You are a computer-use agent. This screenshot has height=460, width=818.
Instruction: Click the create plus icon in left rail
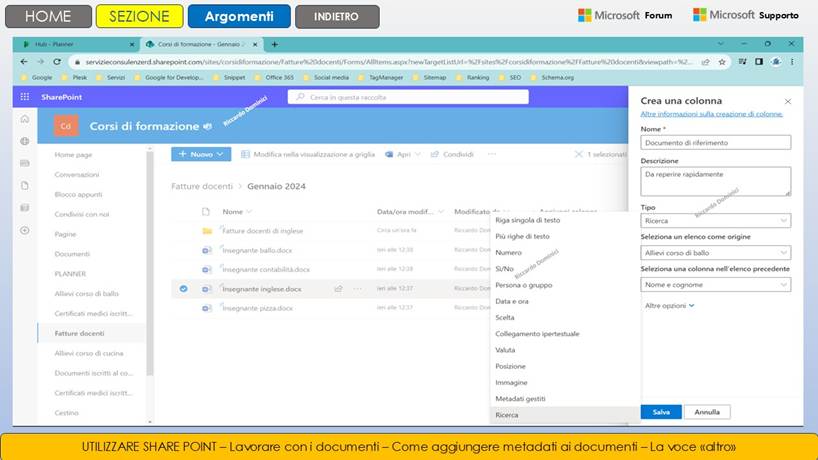tap(25, 230)
